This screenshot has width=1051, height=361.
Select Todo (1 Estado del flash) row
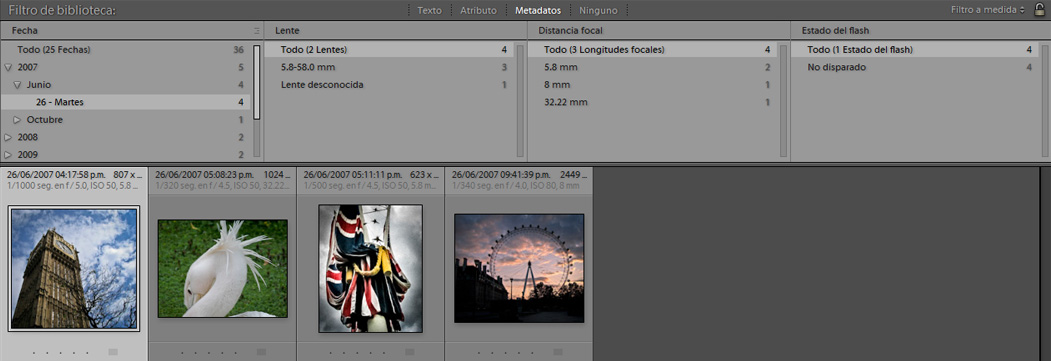(x=916, y=50)
